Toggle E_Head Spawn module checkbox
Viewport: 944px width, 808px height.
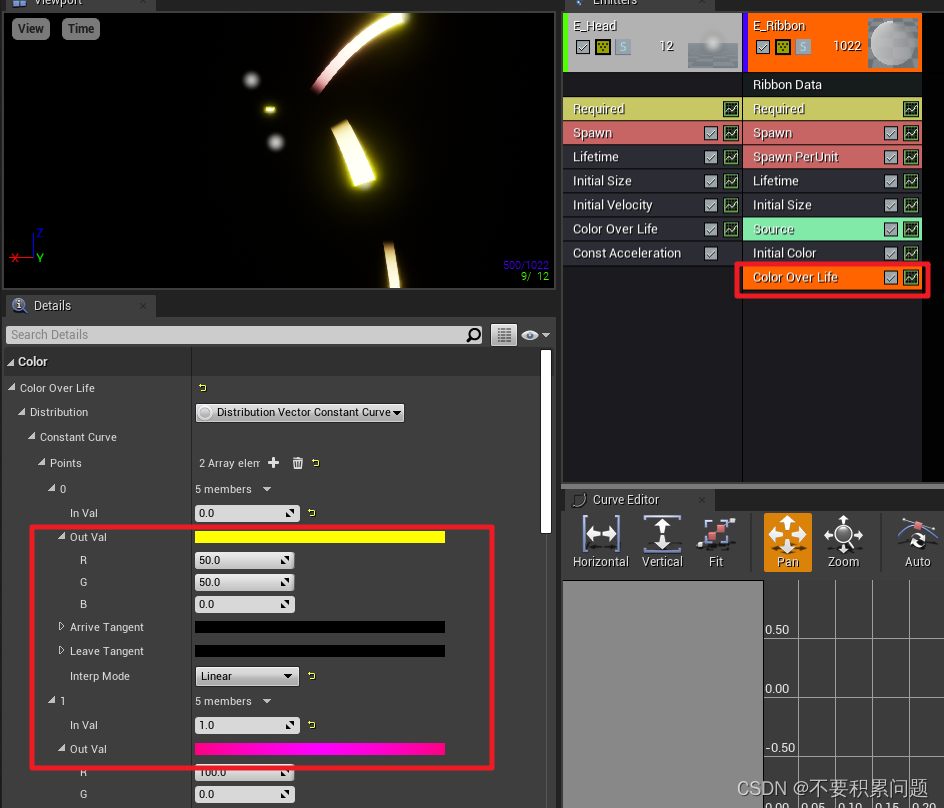click(x=711, y=133)
